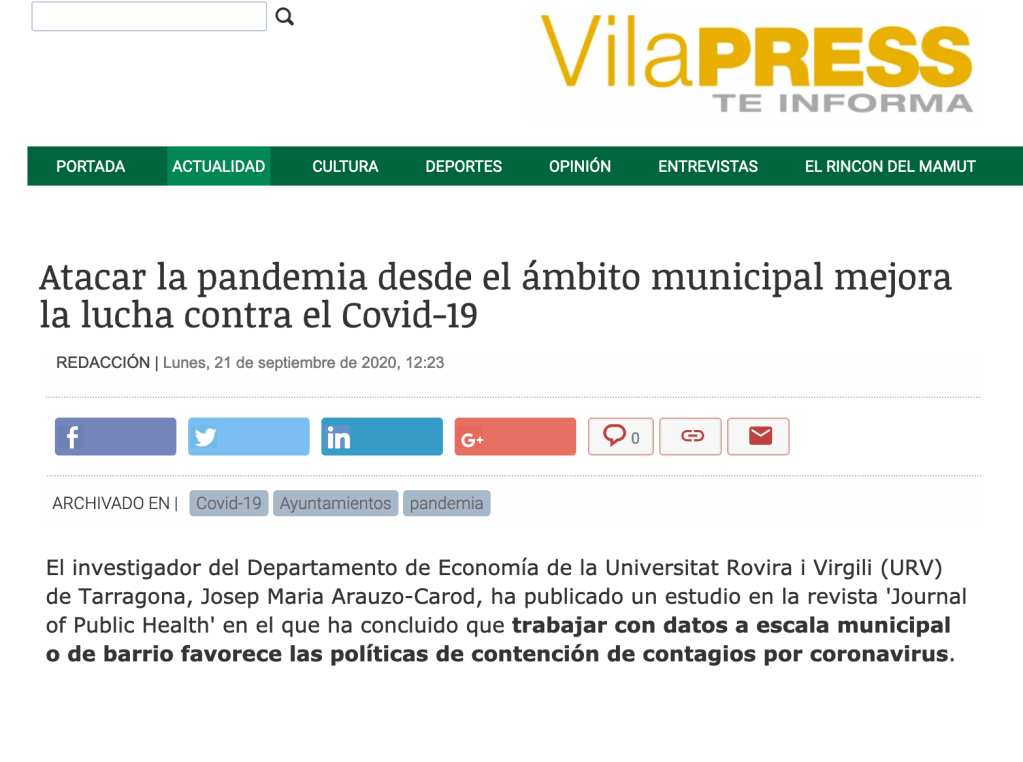The width and height of the screenshot is (1023, 762).
Task: Go to the Portada menu item
Action: (91, 166)
